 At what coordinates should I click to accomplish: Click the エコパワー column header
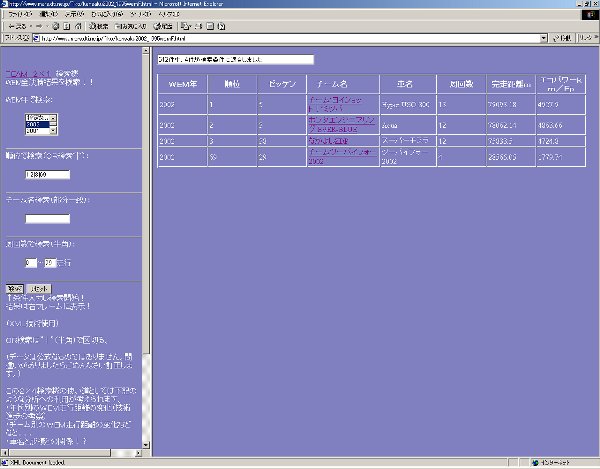pyautogui.click(x=561, y=84)
